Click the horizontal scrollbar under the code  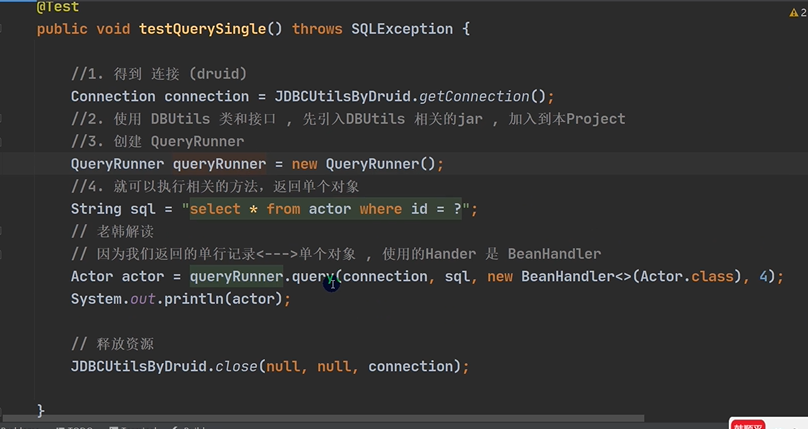324,418
